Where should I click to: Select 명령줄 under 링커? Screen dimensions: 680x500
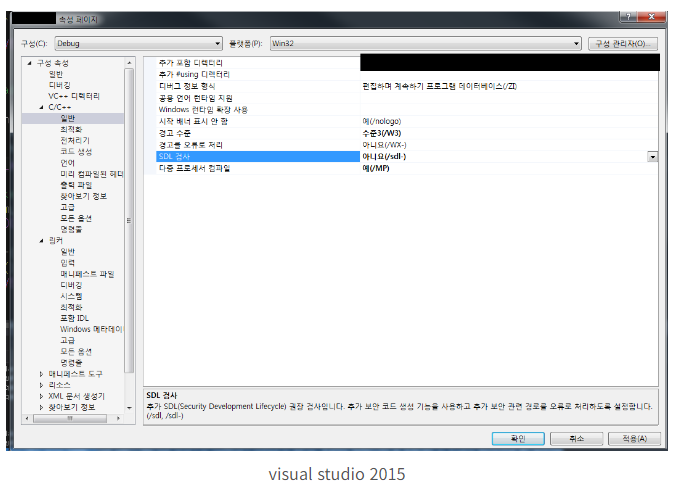(x=71, y=363)
